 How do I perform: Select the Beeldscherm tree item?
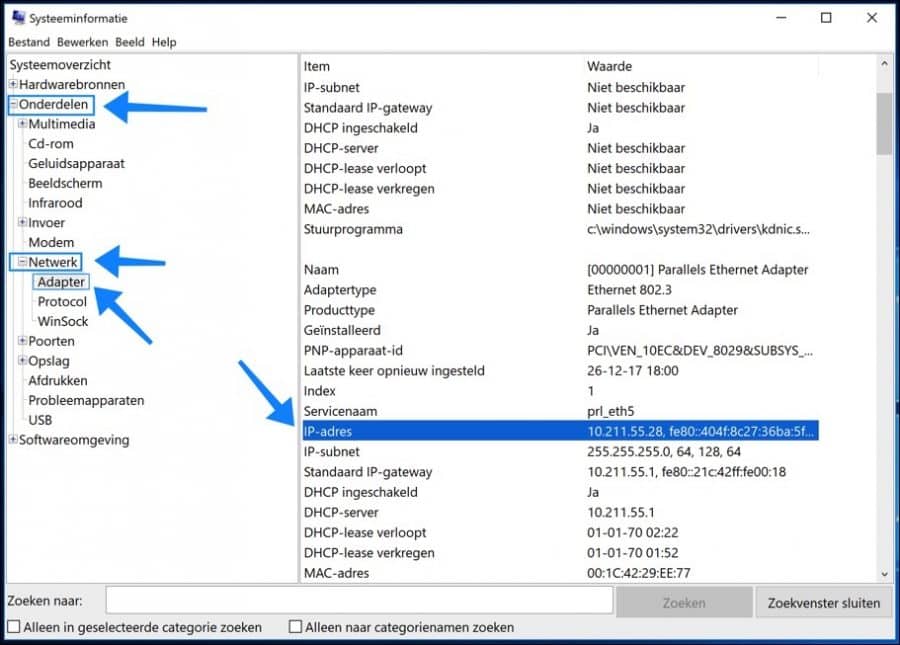pyautogui.click(x=65, y=183)
